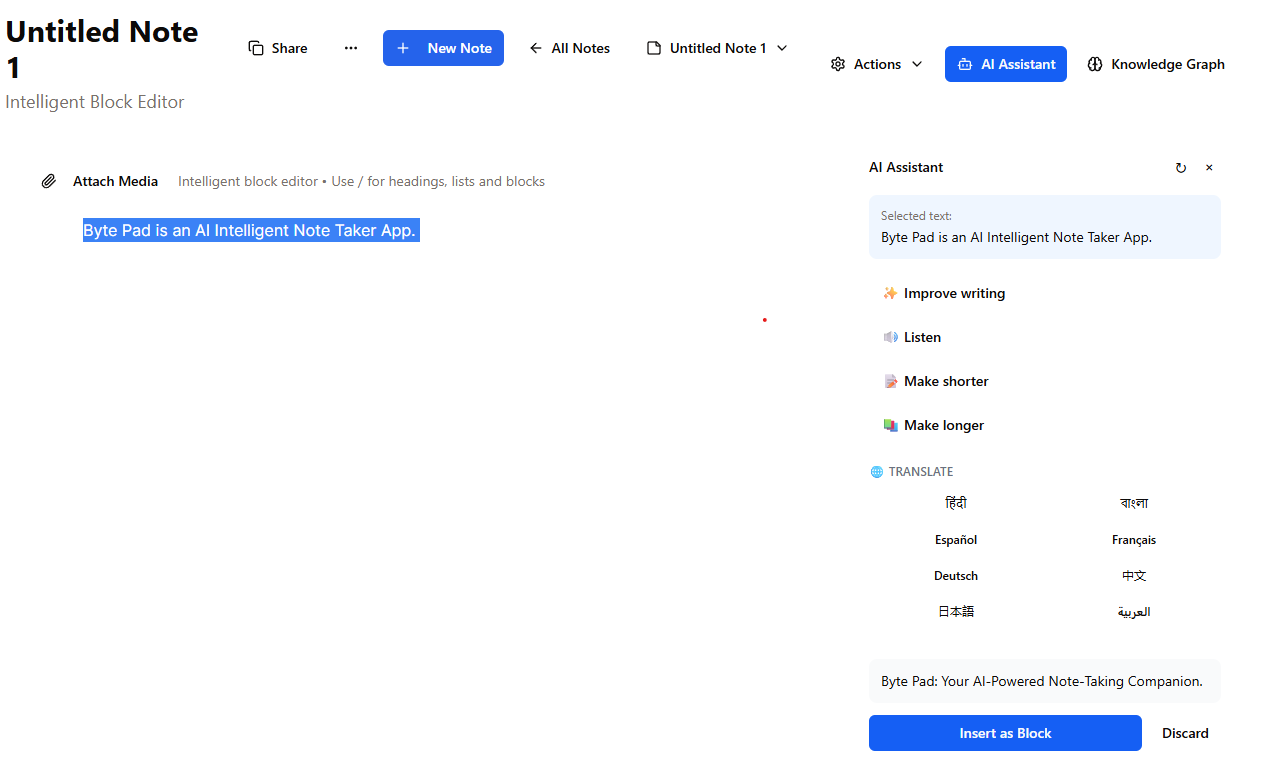Click the AI result text about Note-Taking Companion
This screenshot has height=778, width=1269.
coord(1042,681)
